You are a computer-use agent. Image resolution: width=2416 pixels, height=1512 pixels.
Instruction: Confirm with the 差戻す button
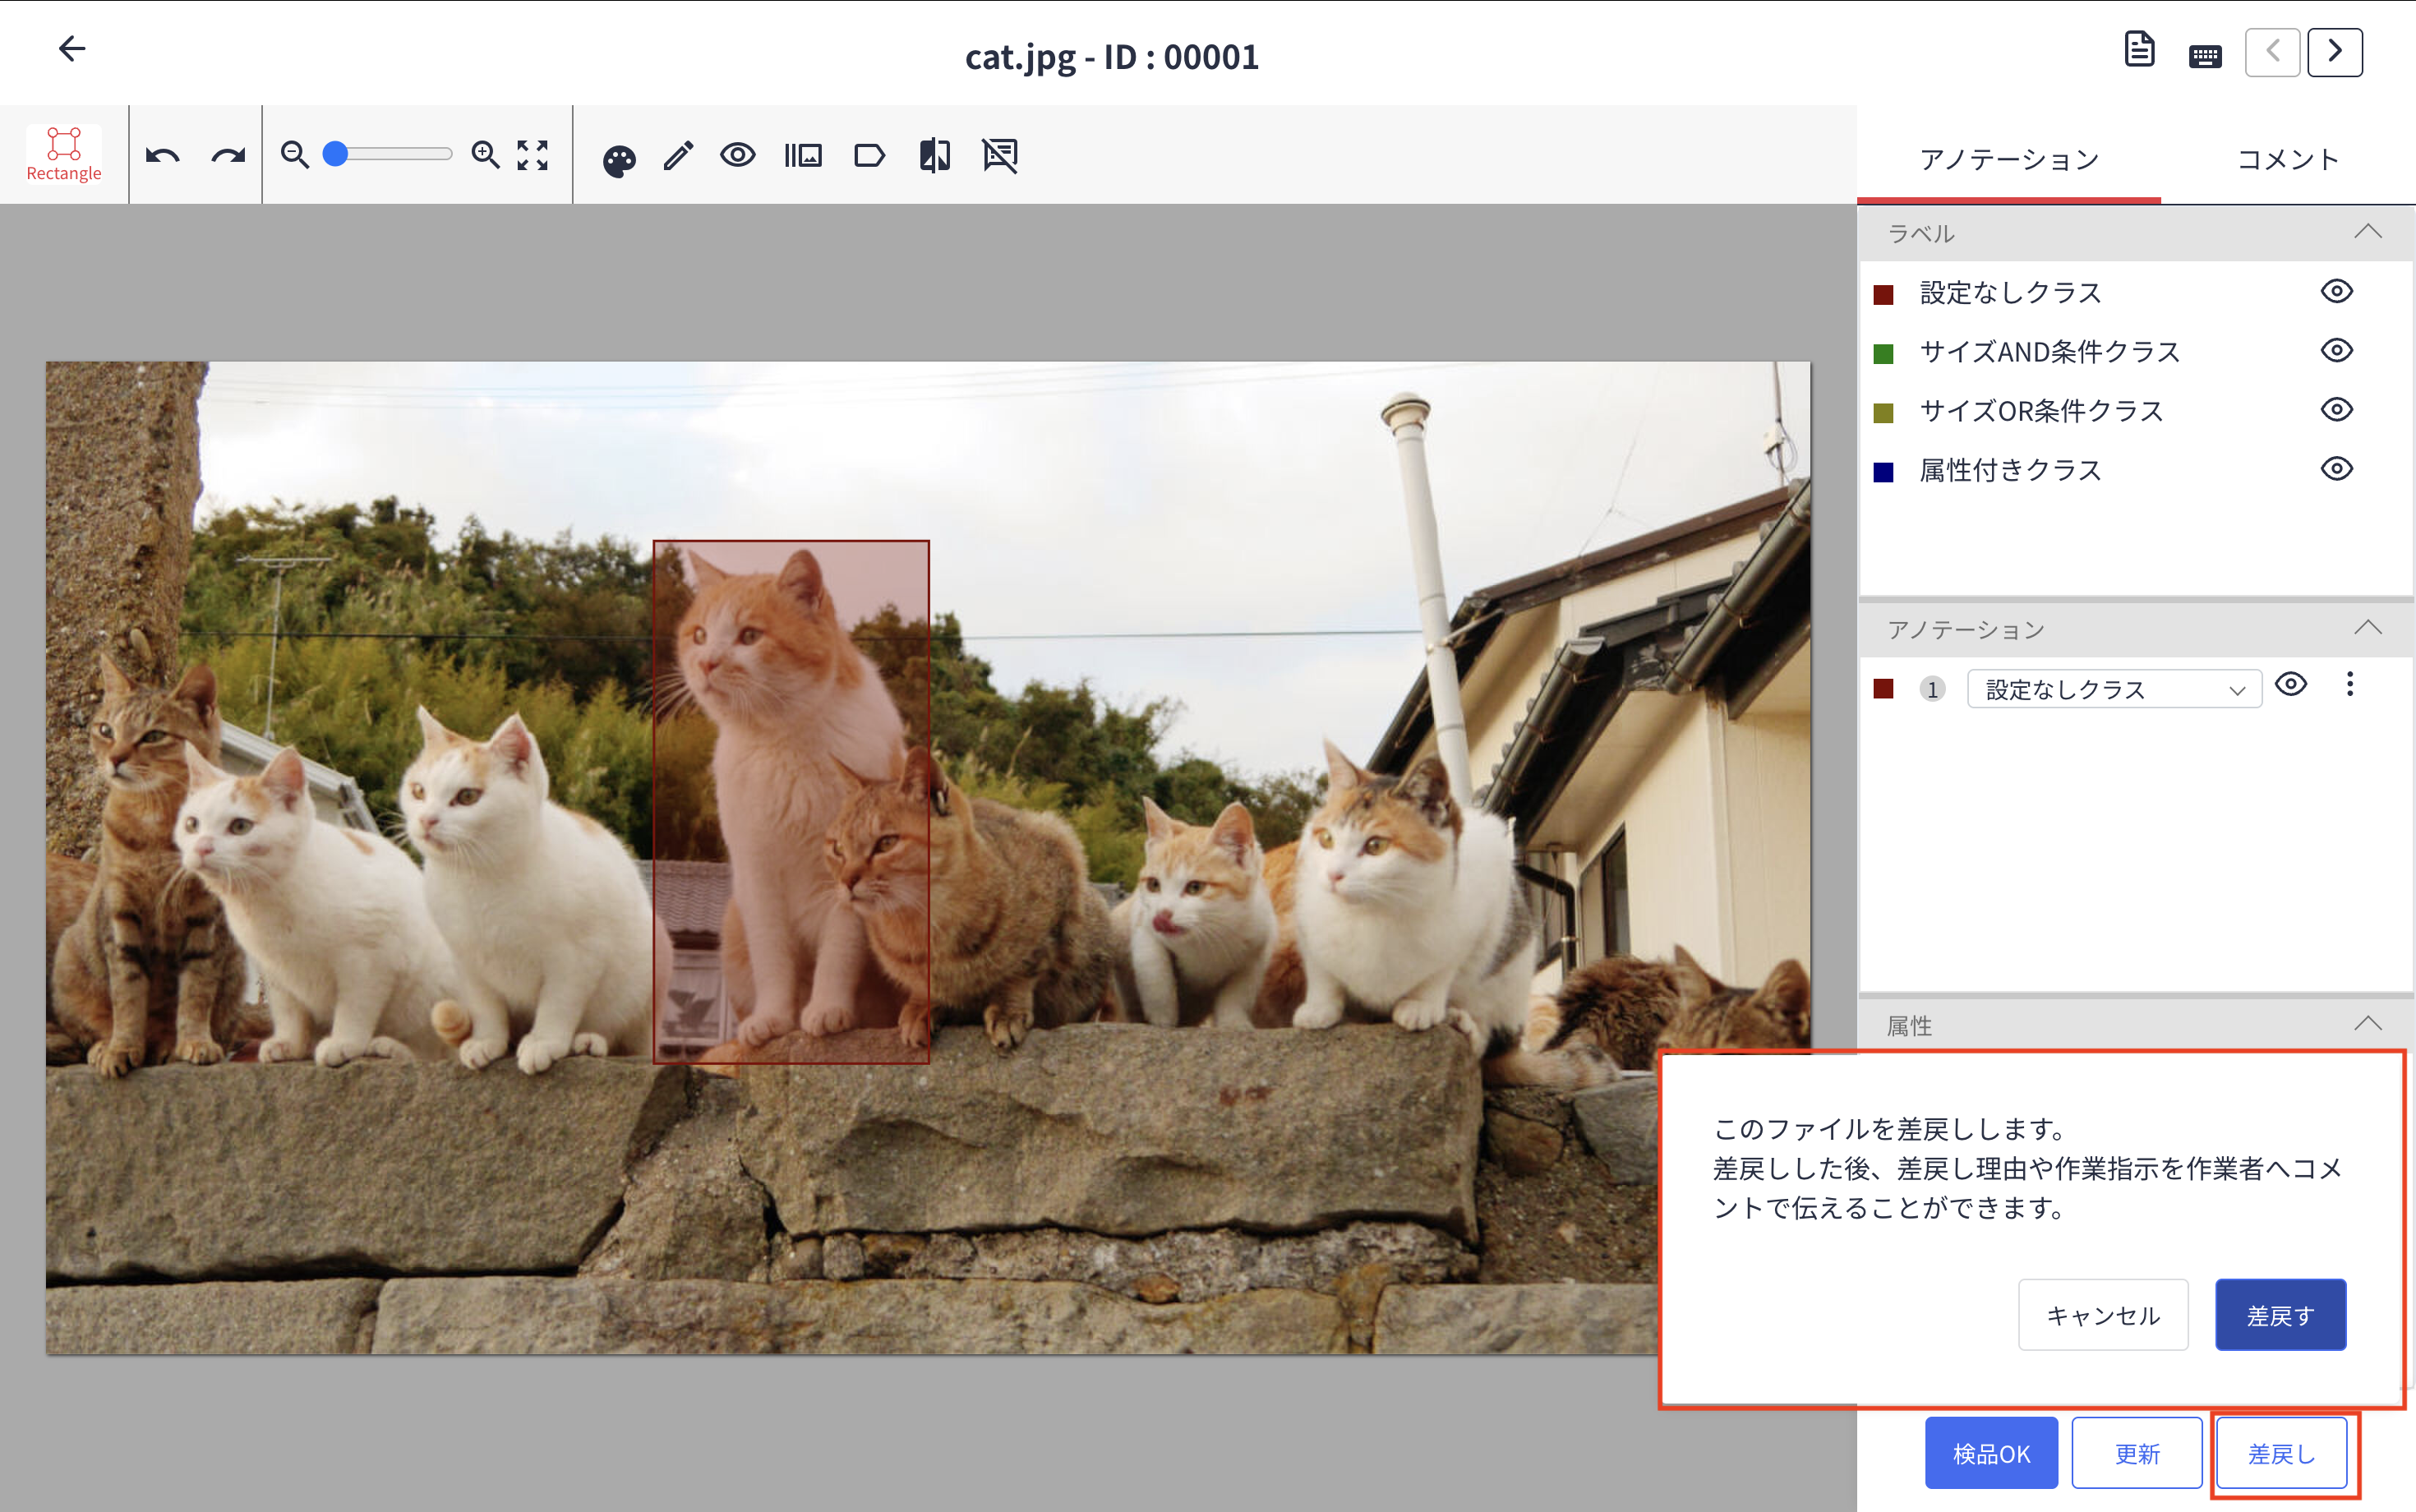(2280, 1314)
